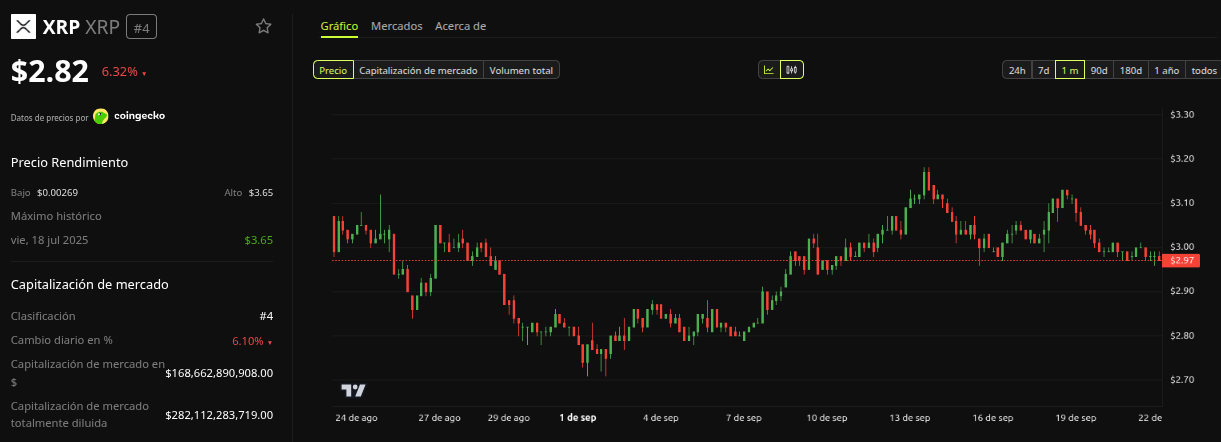The image size is (1221, 442).
Task: Open the Acerca de tab
Action: tap(460, 26)
